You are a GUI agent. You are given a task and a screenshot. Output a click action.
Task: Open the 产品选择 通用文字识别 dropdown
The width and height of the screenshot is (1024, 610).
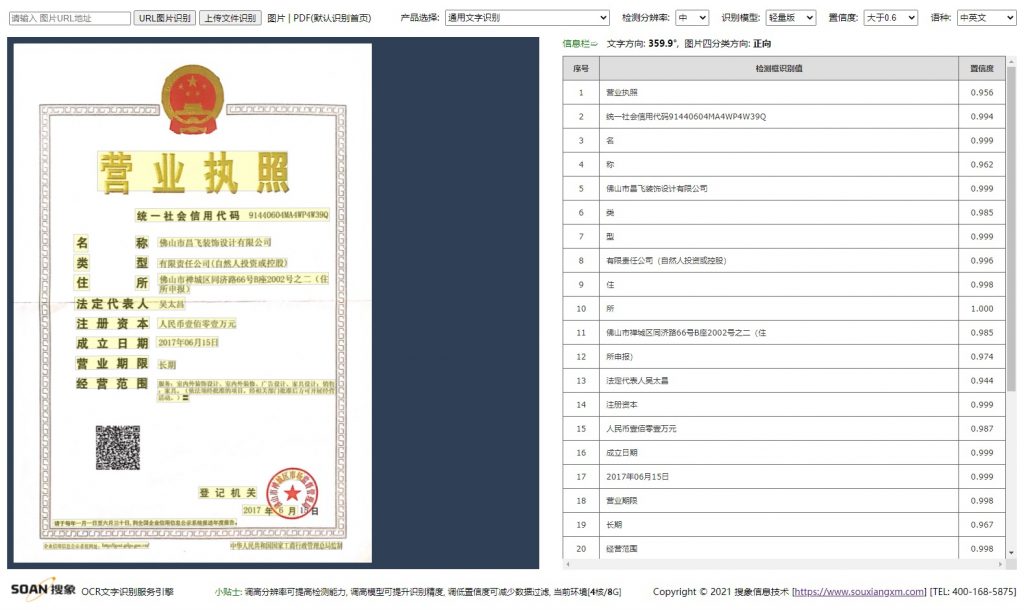pos(527,18)
